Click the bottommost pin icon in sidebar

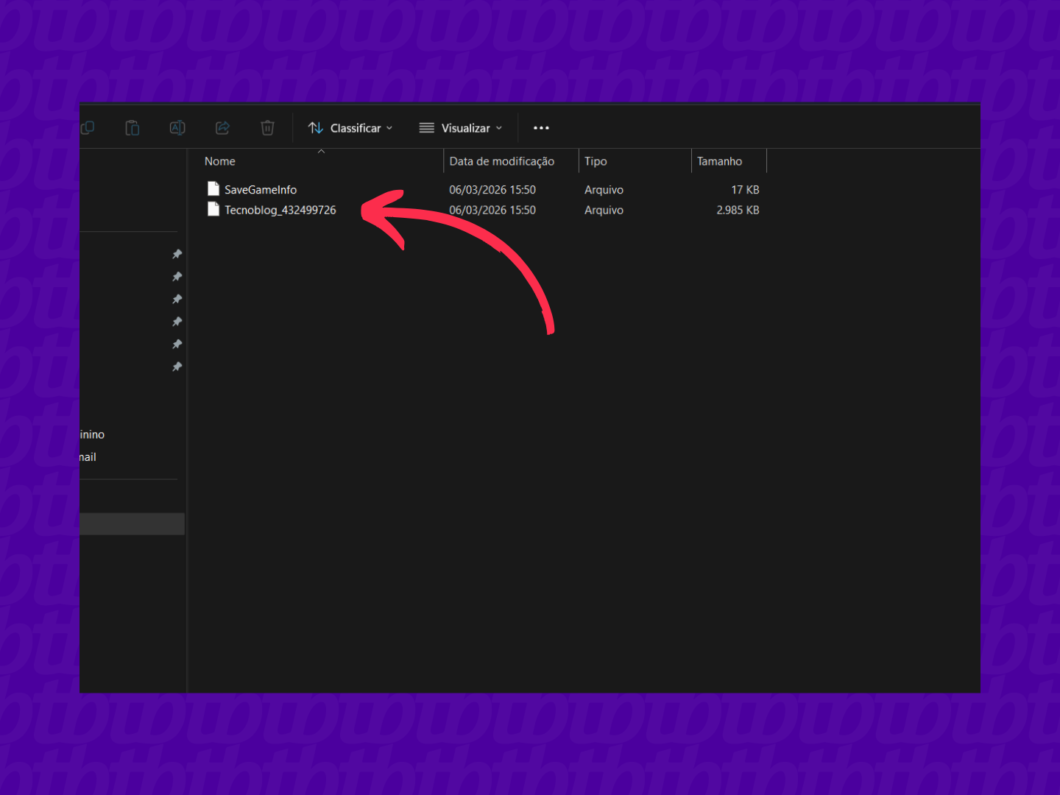click(177, 367)
